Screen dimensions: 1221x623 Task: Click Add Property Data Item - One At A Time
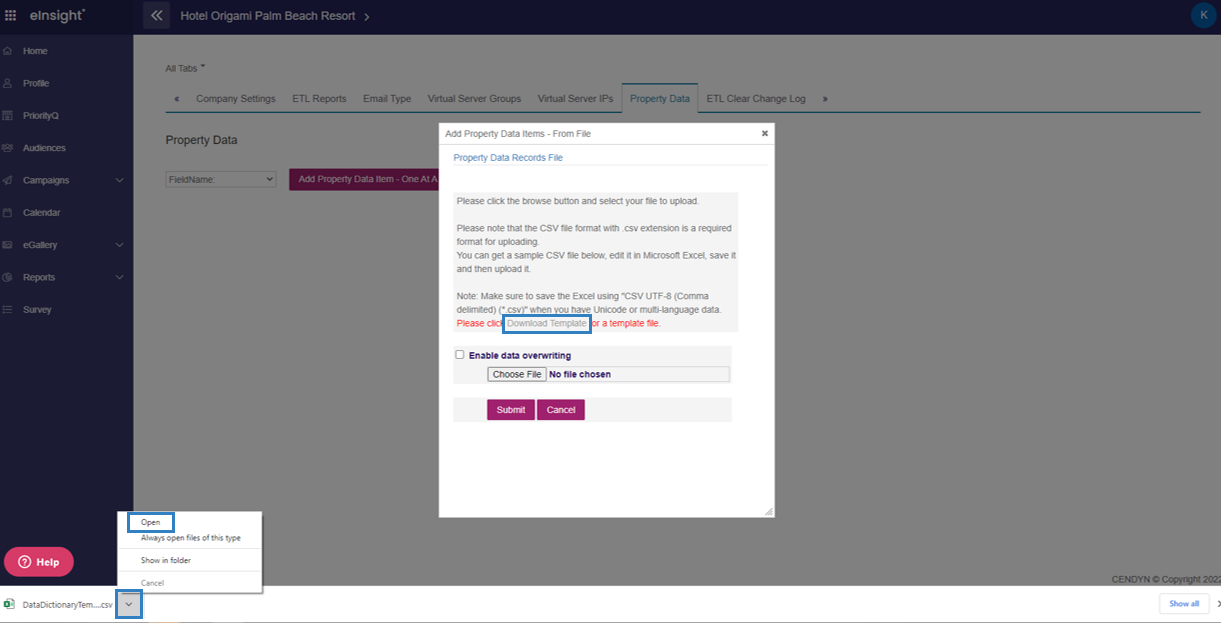tap(364, 179)
